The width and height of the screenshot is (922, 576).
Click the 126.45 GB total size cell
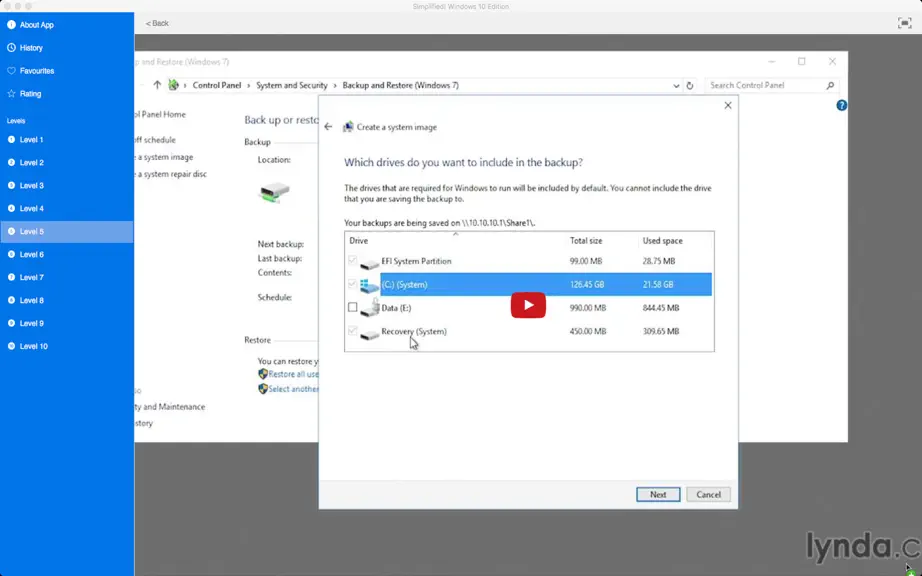pos(588,284)
